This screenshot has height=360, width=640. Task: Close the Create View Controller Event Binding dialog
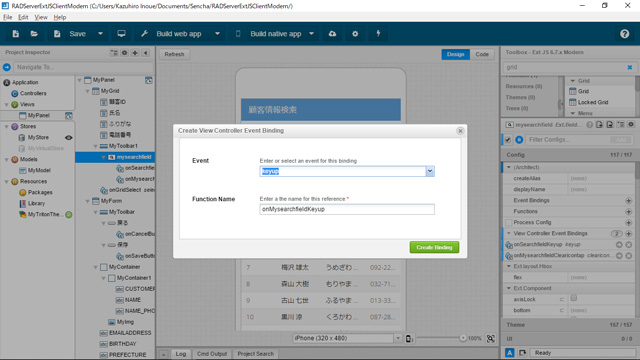point(460,131)
